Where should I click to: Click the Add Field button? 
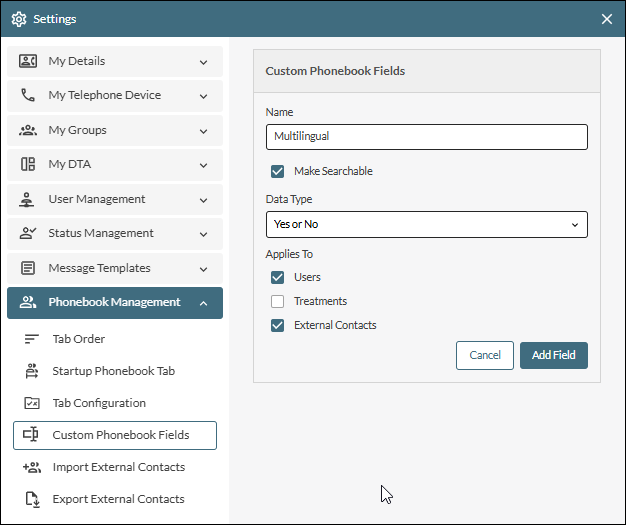pyautogui.click(x=553, y=355)
